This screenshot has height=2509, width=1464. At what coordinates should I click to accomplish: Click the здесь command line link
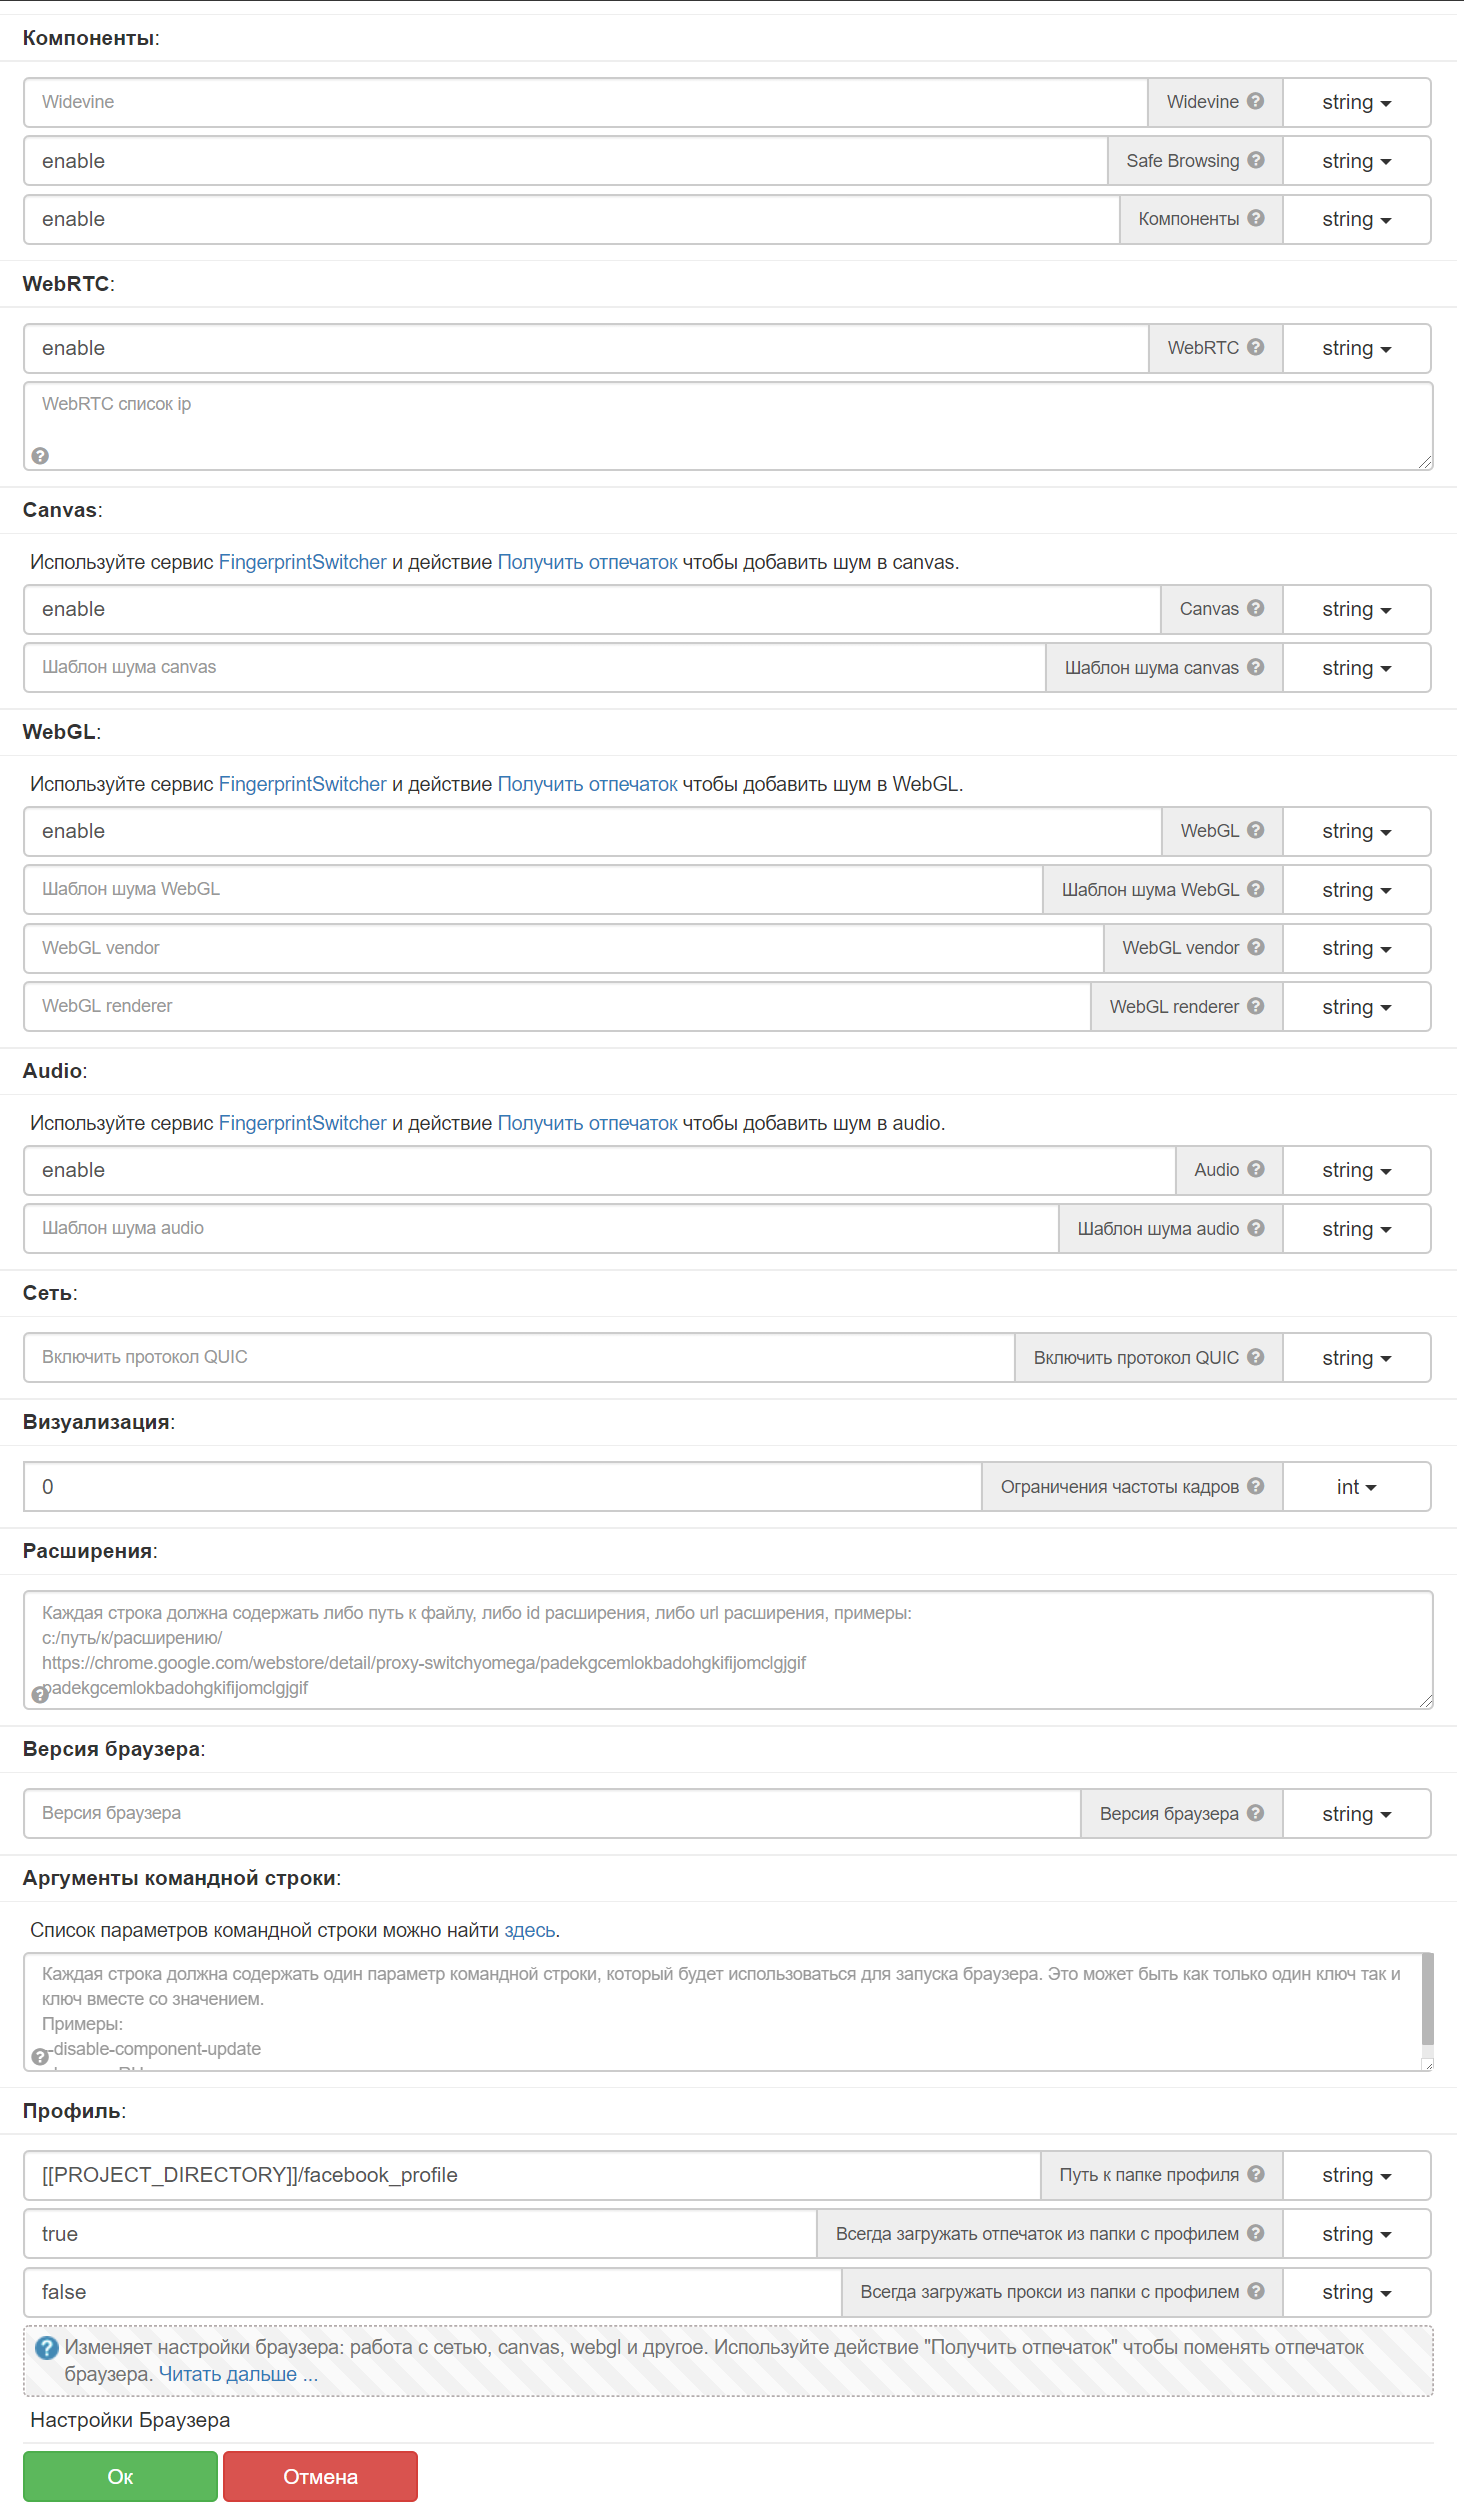pos(529,1931)
